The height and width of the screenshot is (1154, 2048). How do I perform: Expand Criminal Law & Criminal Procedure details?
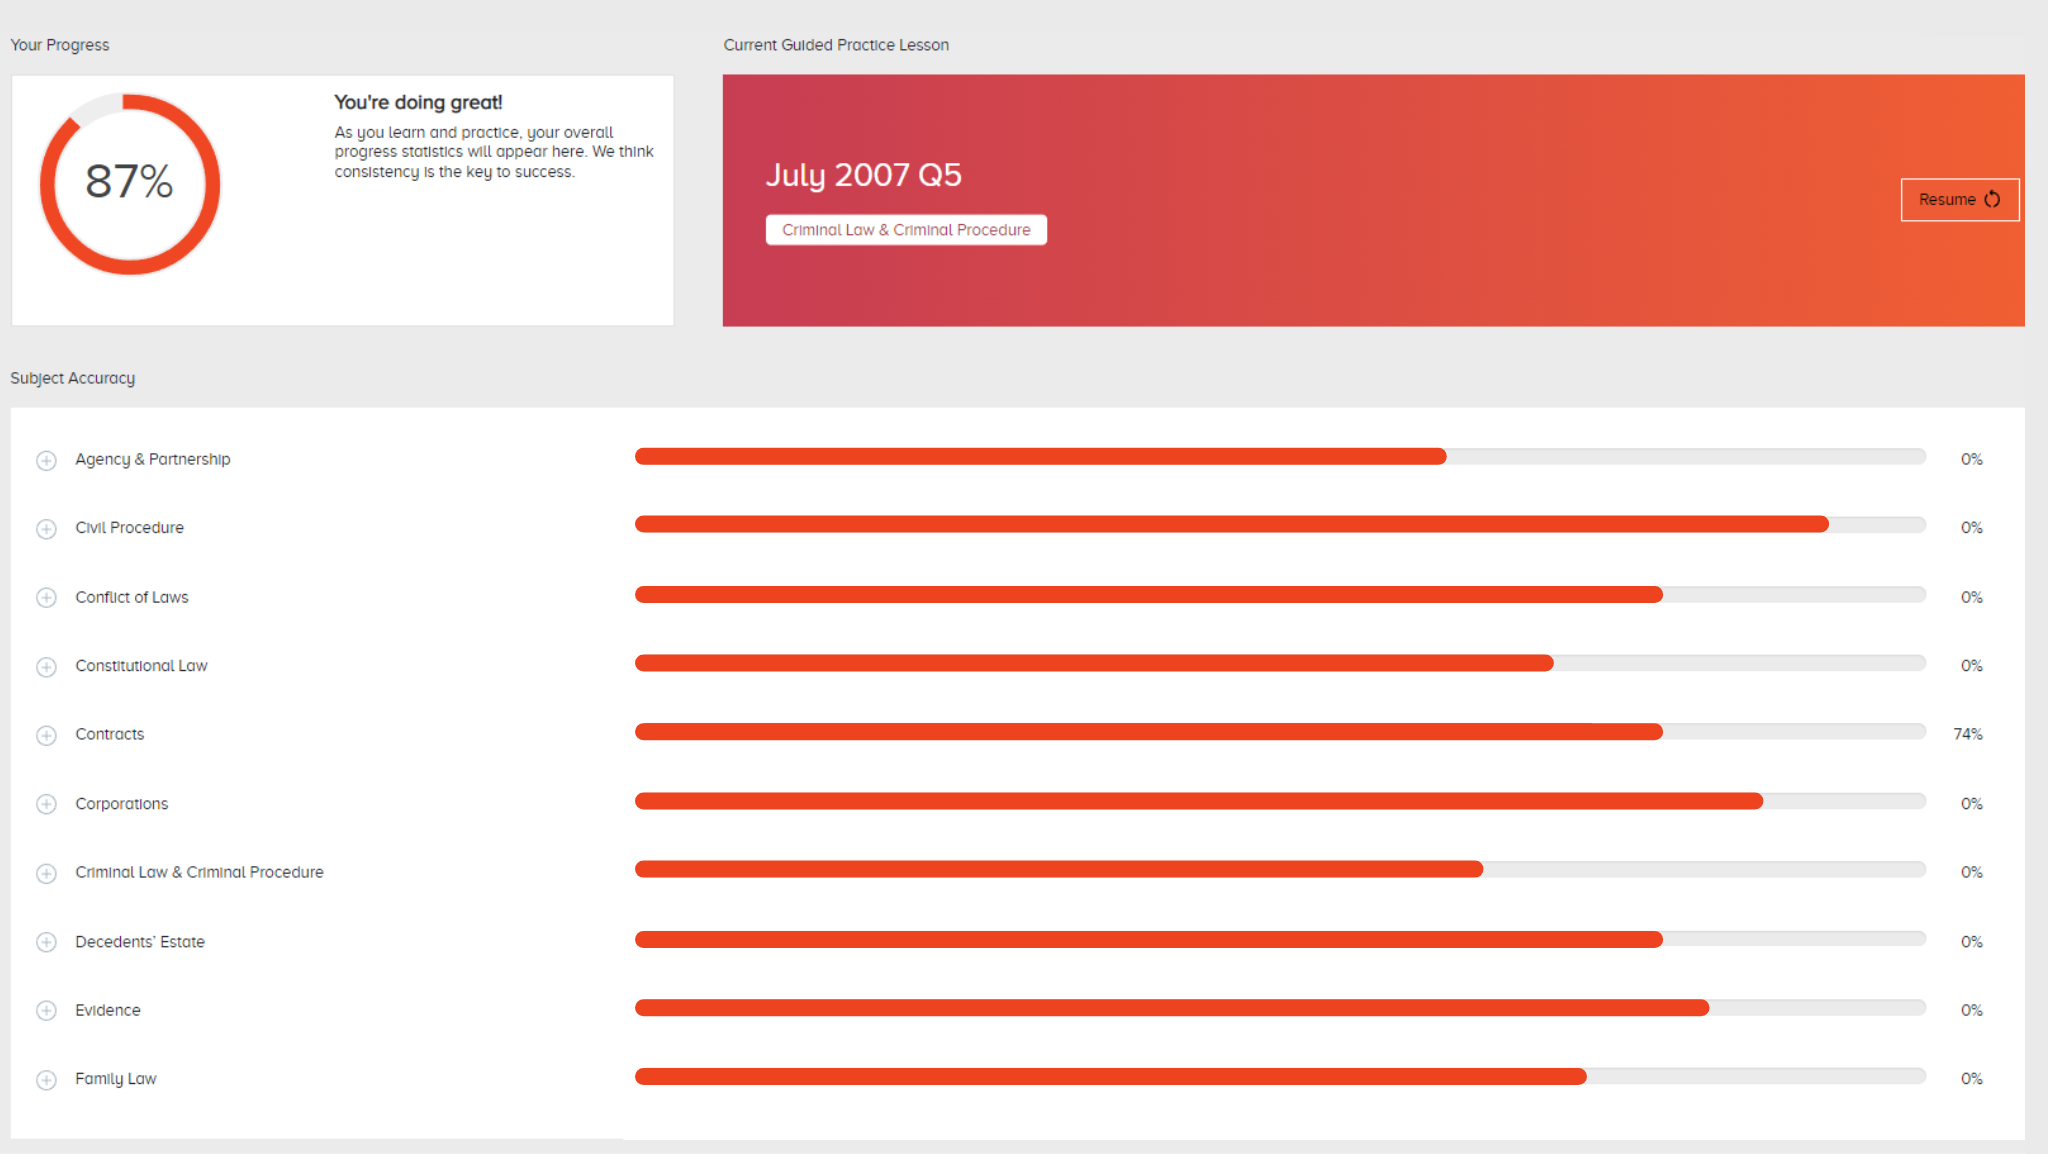[46, 873]
